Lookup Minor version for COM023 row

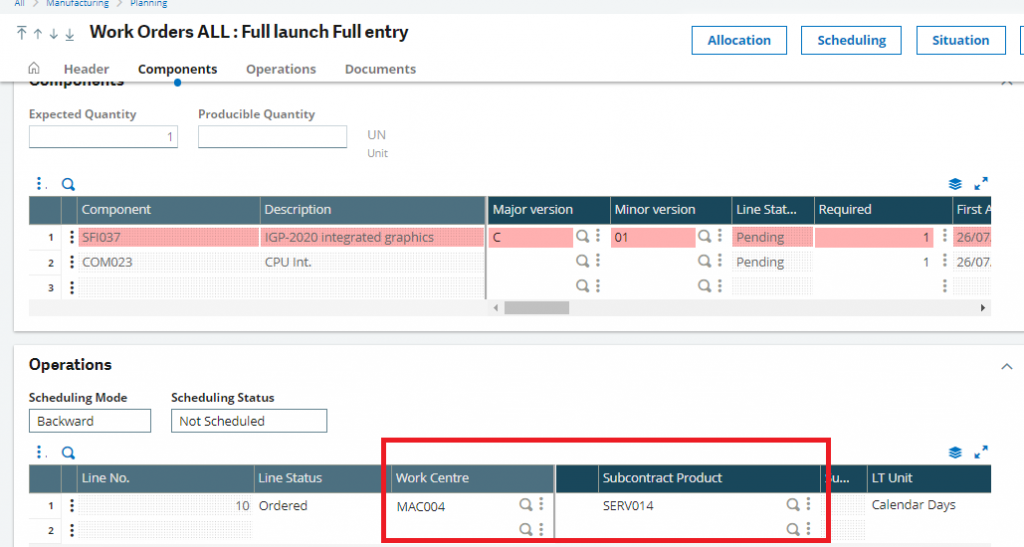tap(704, 261)
